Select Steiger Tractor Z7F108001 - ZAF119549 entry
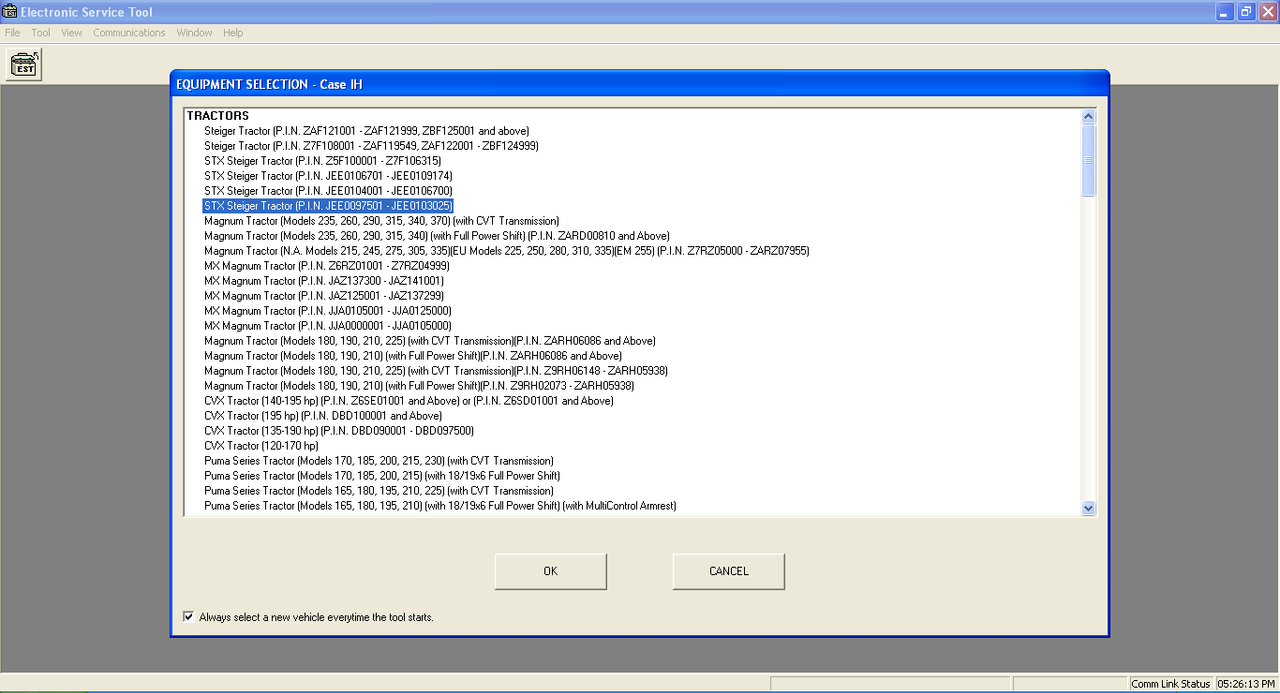1280x693 pixels. (x=371, y=146)
